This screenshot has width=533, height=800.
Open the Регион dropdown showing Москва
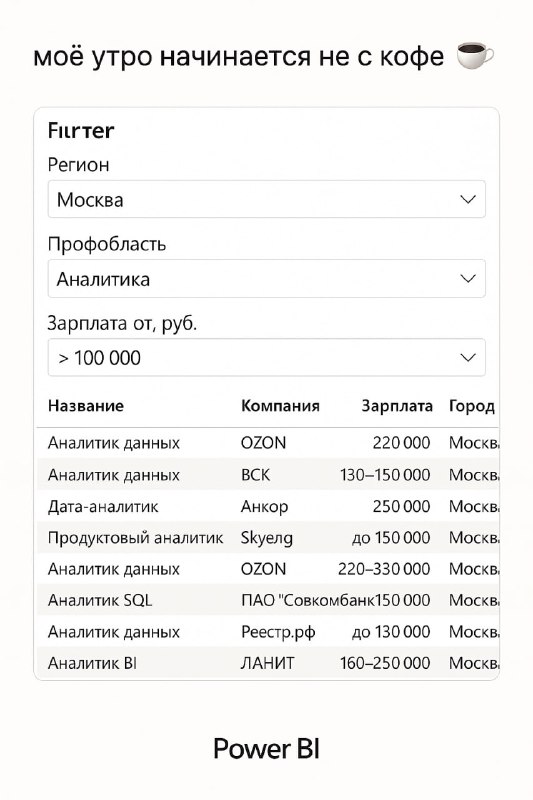click(266, 199)
